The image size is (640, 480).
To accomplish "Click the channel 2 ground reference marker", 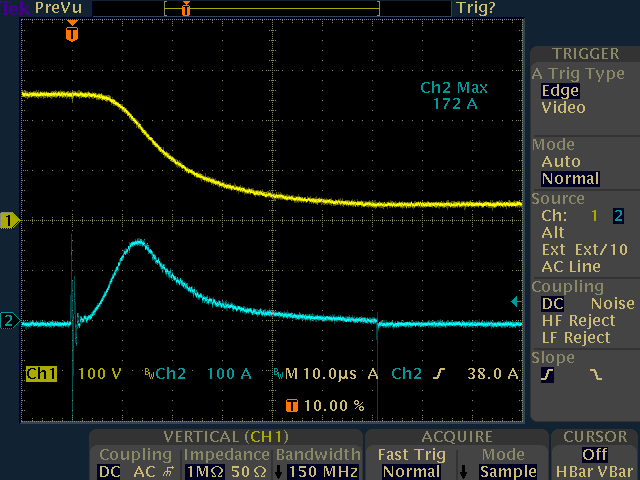I will 10,321.
